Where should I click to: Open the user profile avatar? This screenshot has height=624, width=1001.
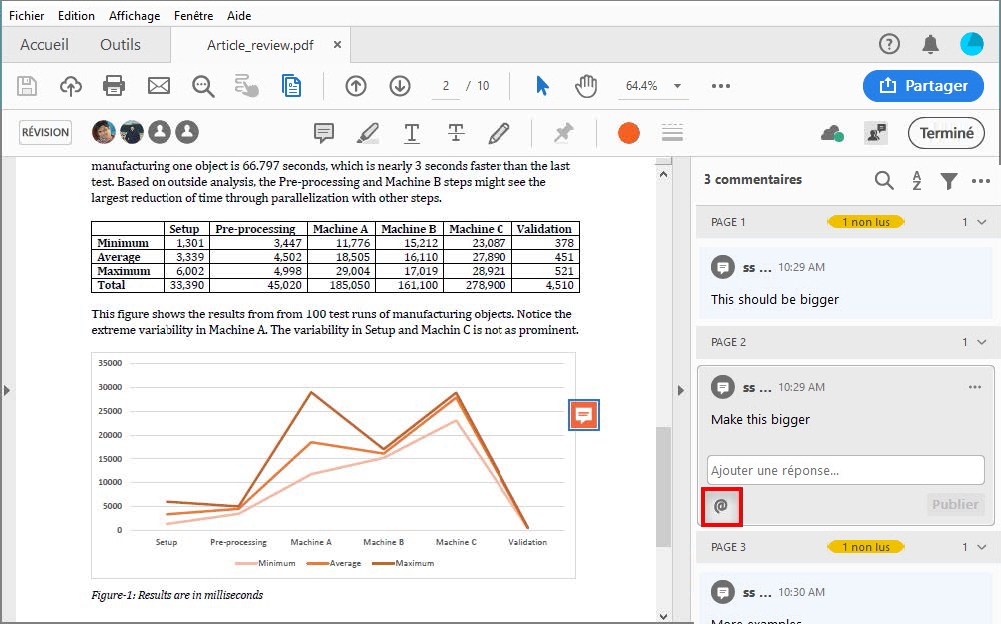click(972, 44)
